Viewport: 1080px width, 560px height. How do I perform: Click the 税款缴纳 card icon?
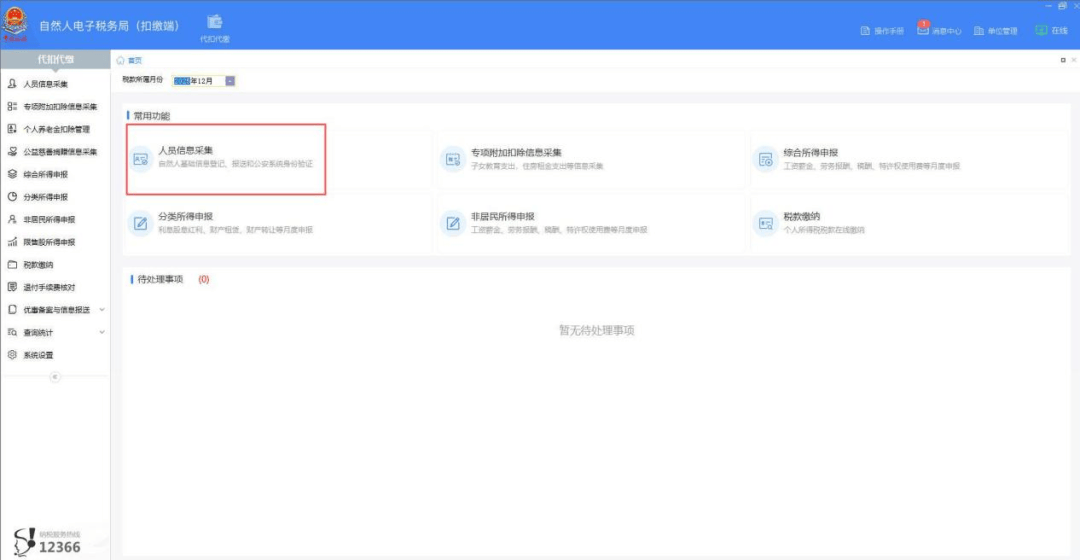pyautogui.click(x=766, y=222)
